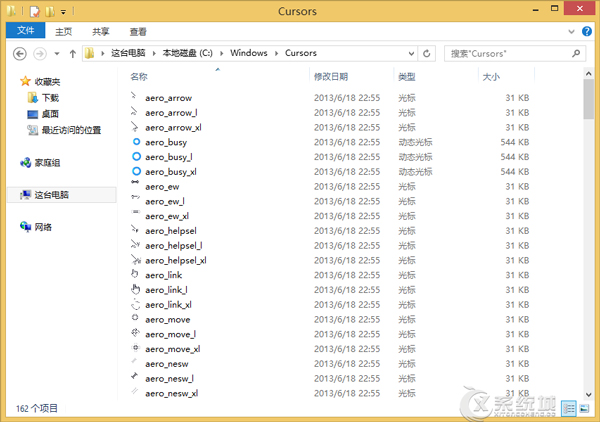
Task: Select the aero_move cursor icon
Action: (135, 317)
